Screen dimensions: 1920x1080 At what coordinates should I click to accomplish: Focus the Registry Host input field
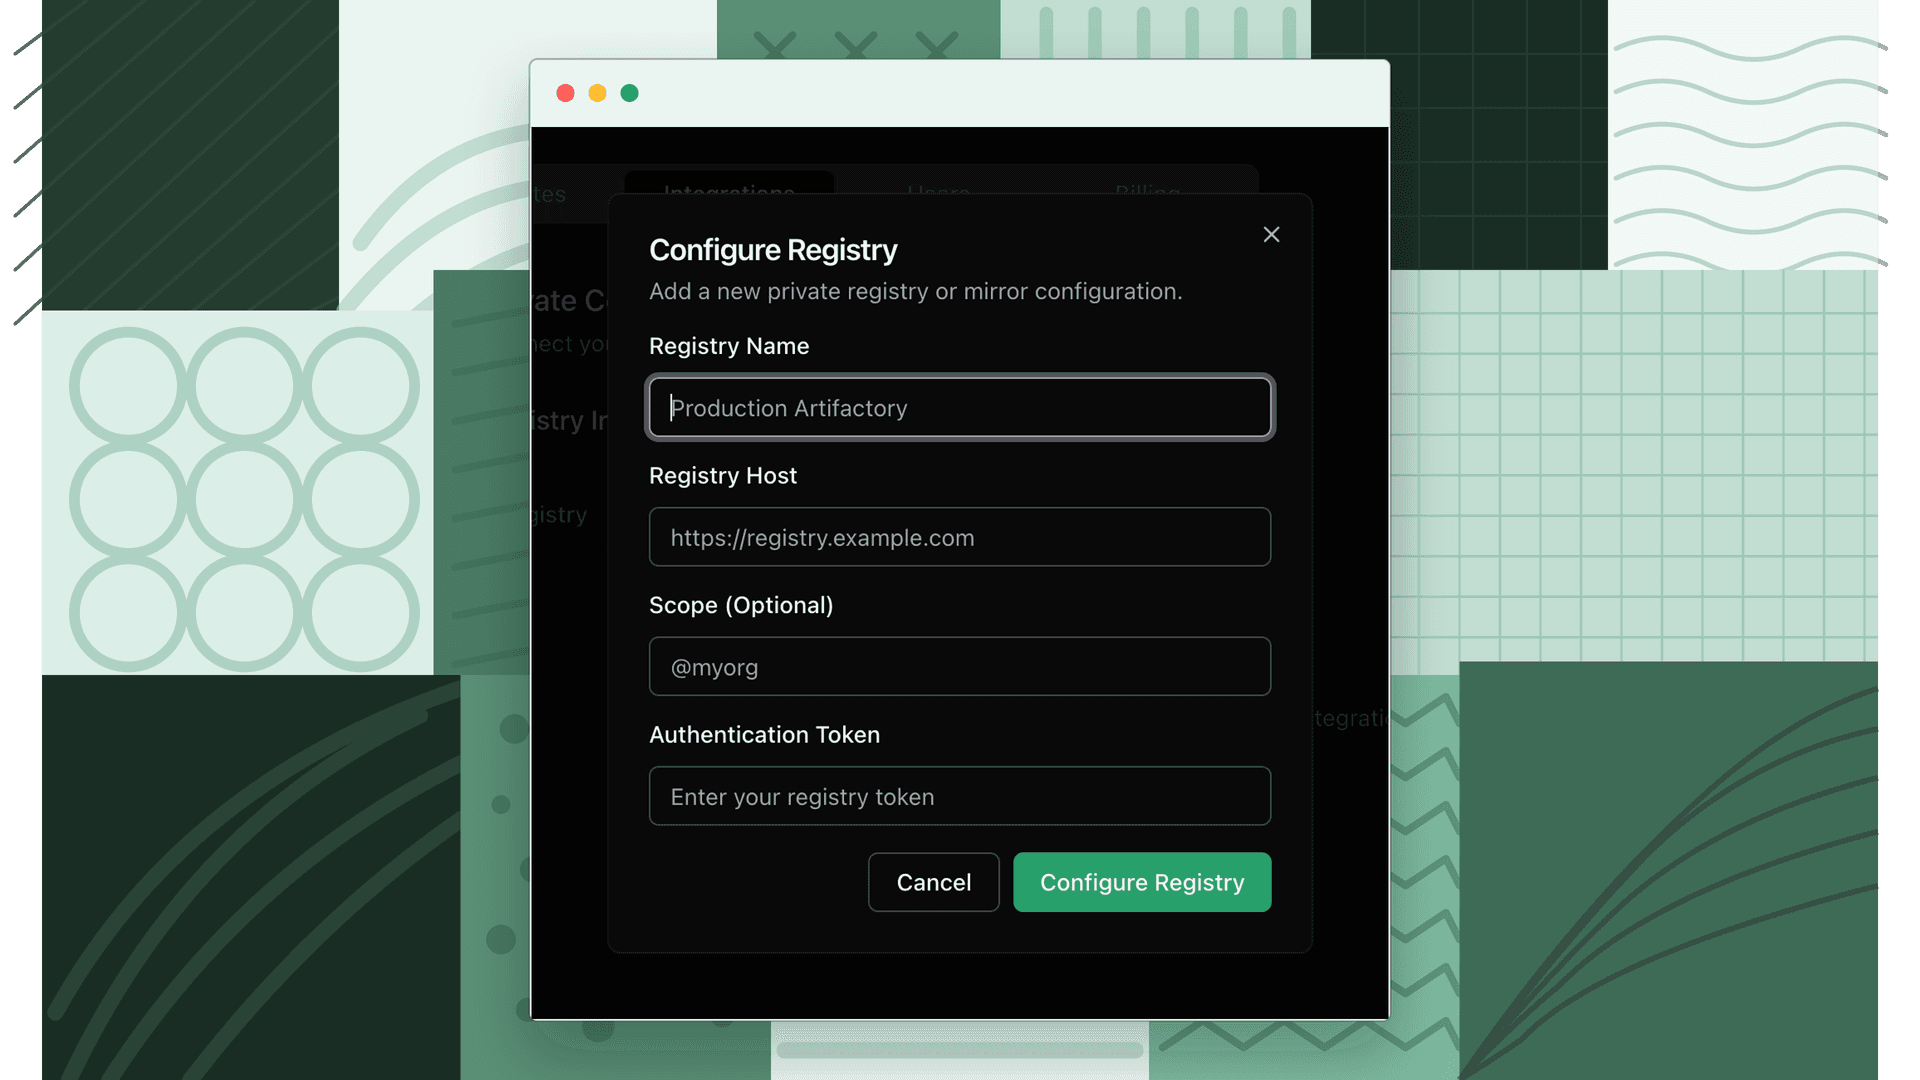[x=960, y=537]
